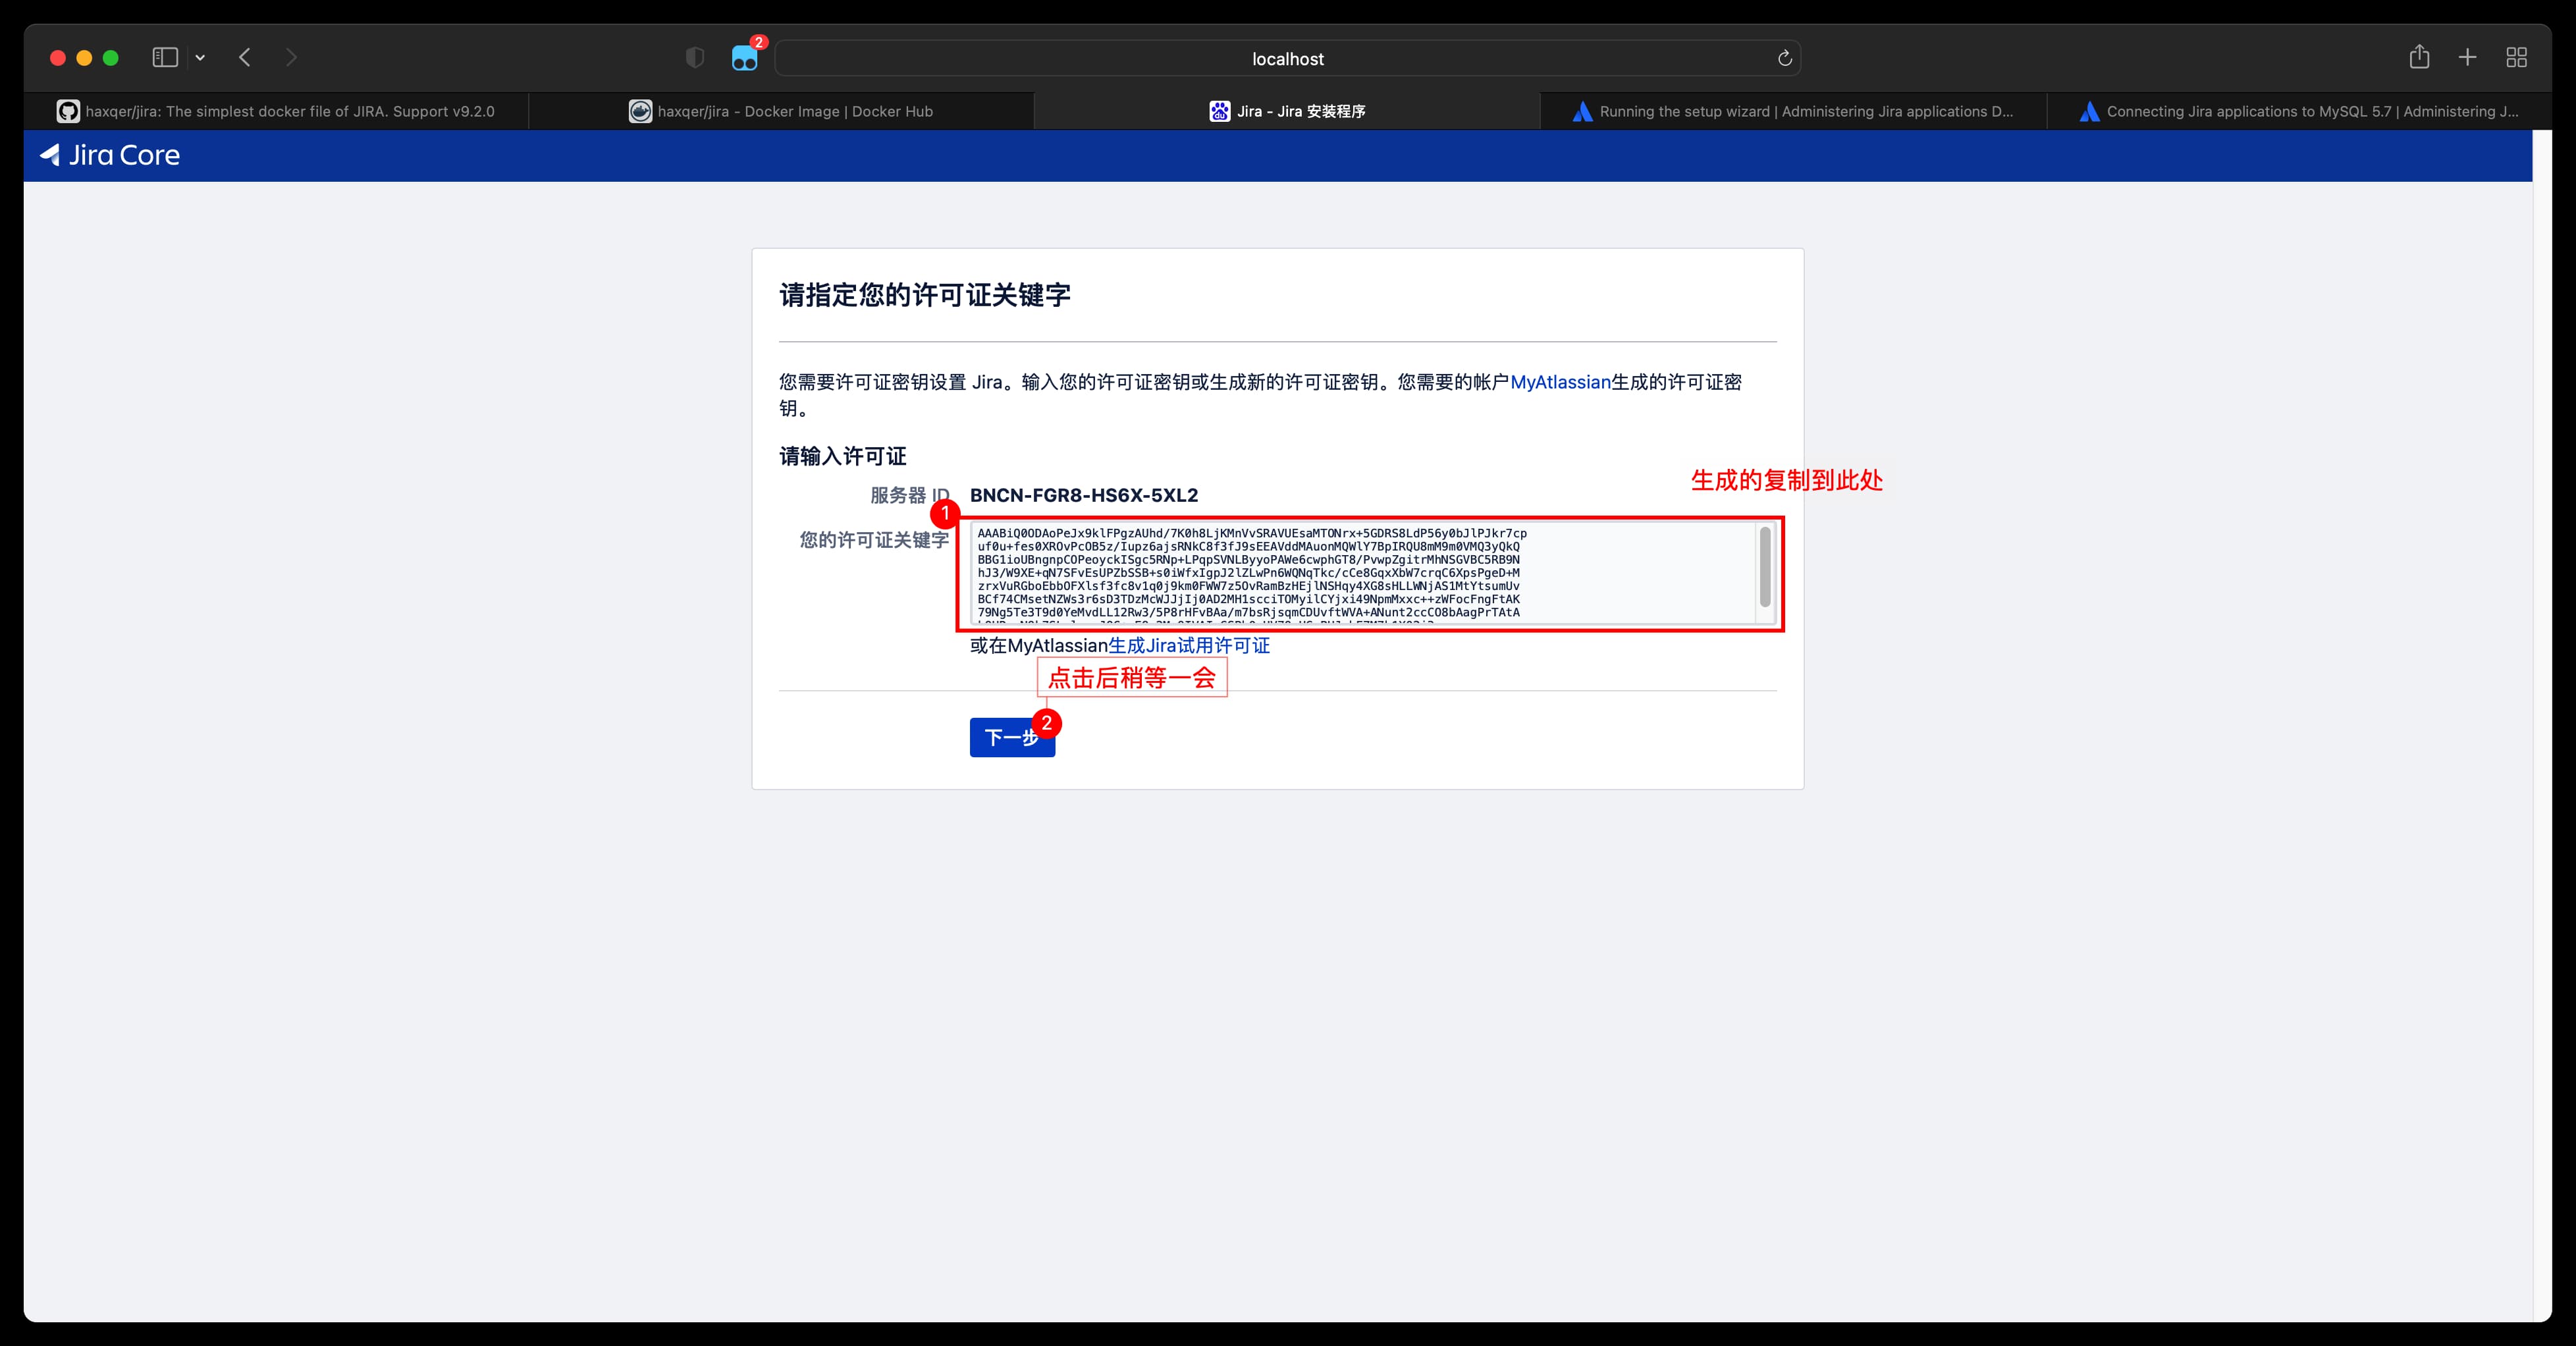Enter fullscreen with green window button
This screenshot has width=2576, height=1346.
(111, 58)
